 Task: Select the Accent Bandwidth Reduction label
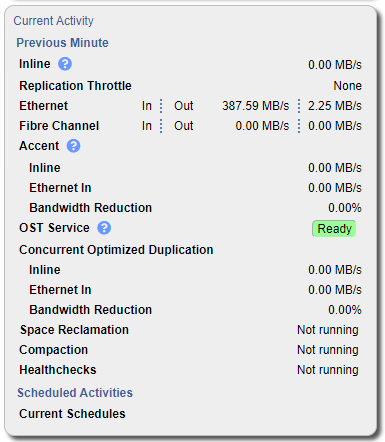tap(91, 208)
